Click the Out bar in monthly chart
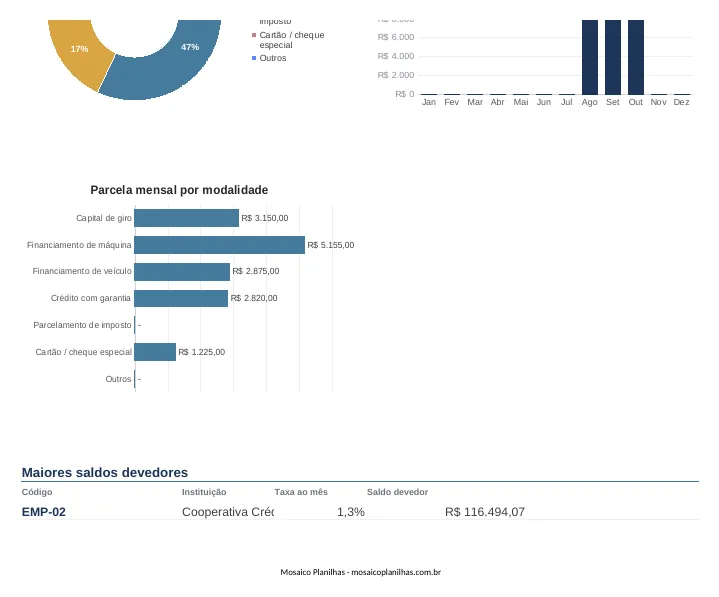Image resolution: width=719 pixels, height=597 pixels. (x=636, y=57)
